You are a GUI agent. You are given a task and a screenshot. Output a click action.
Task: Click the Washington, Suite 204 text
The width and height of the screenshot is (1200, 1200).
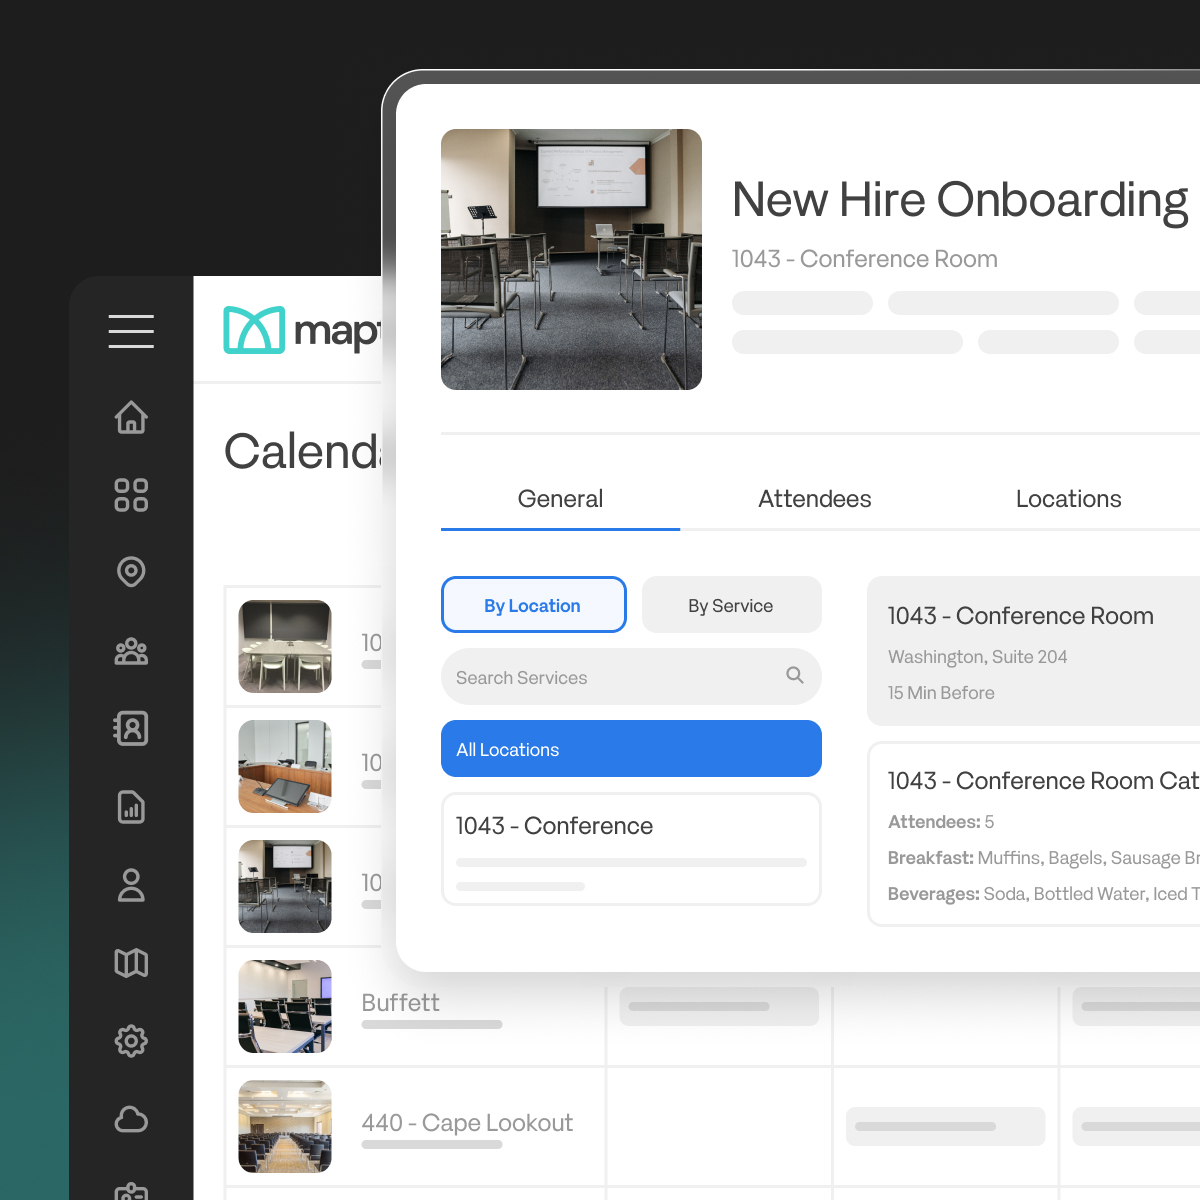pyautogui.click(x=977, y=657)
